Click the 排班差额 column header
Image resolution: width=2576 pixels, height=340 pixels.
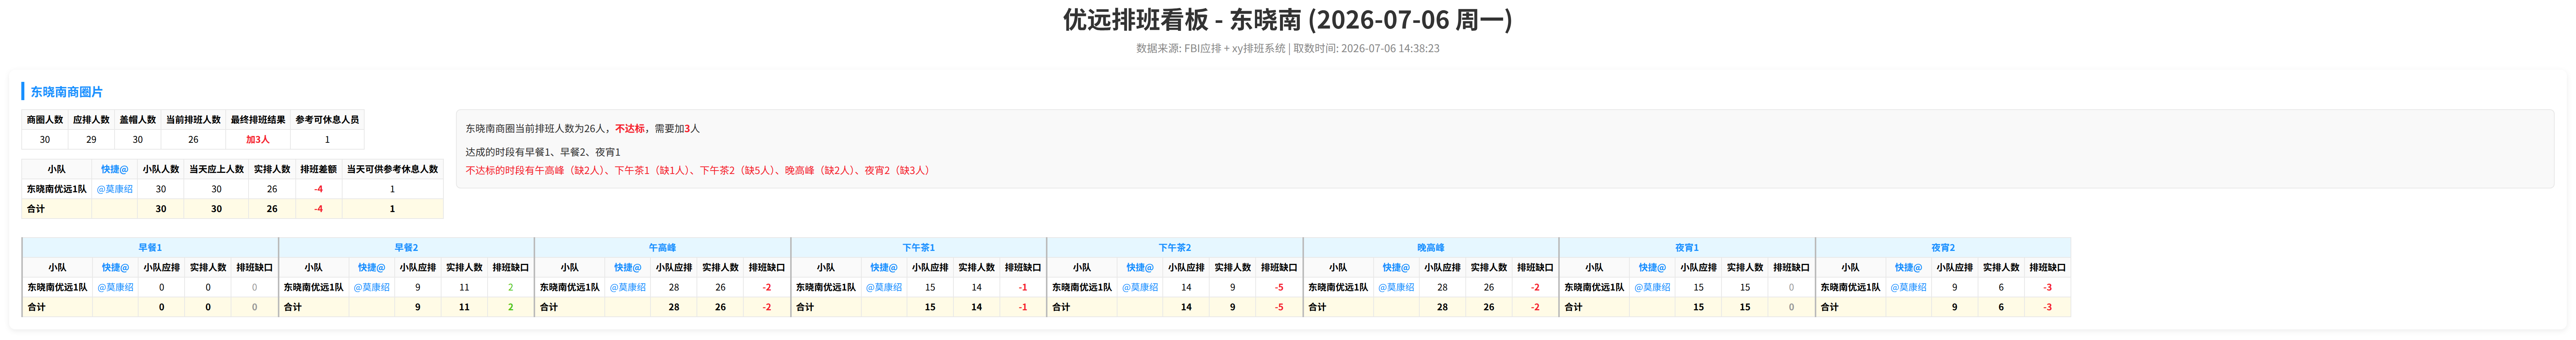[318, 169]
